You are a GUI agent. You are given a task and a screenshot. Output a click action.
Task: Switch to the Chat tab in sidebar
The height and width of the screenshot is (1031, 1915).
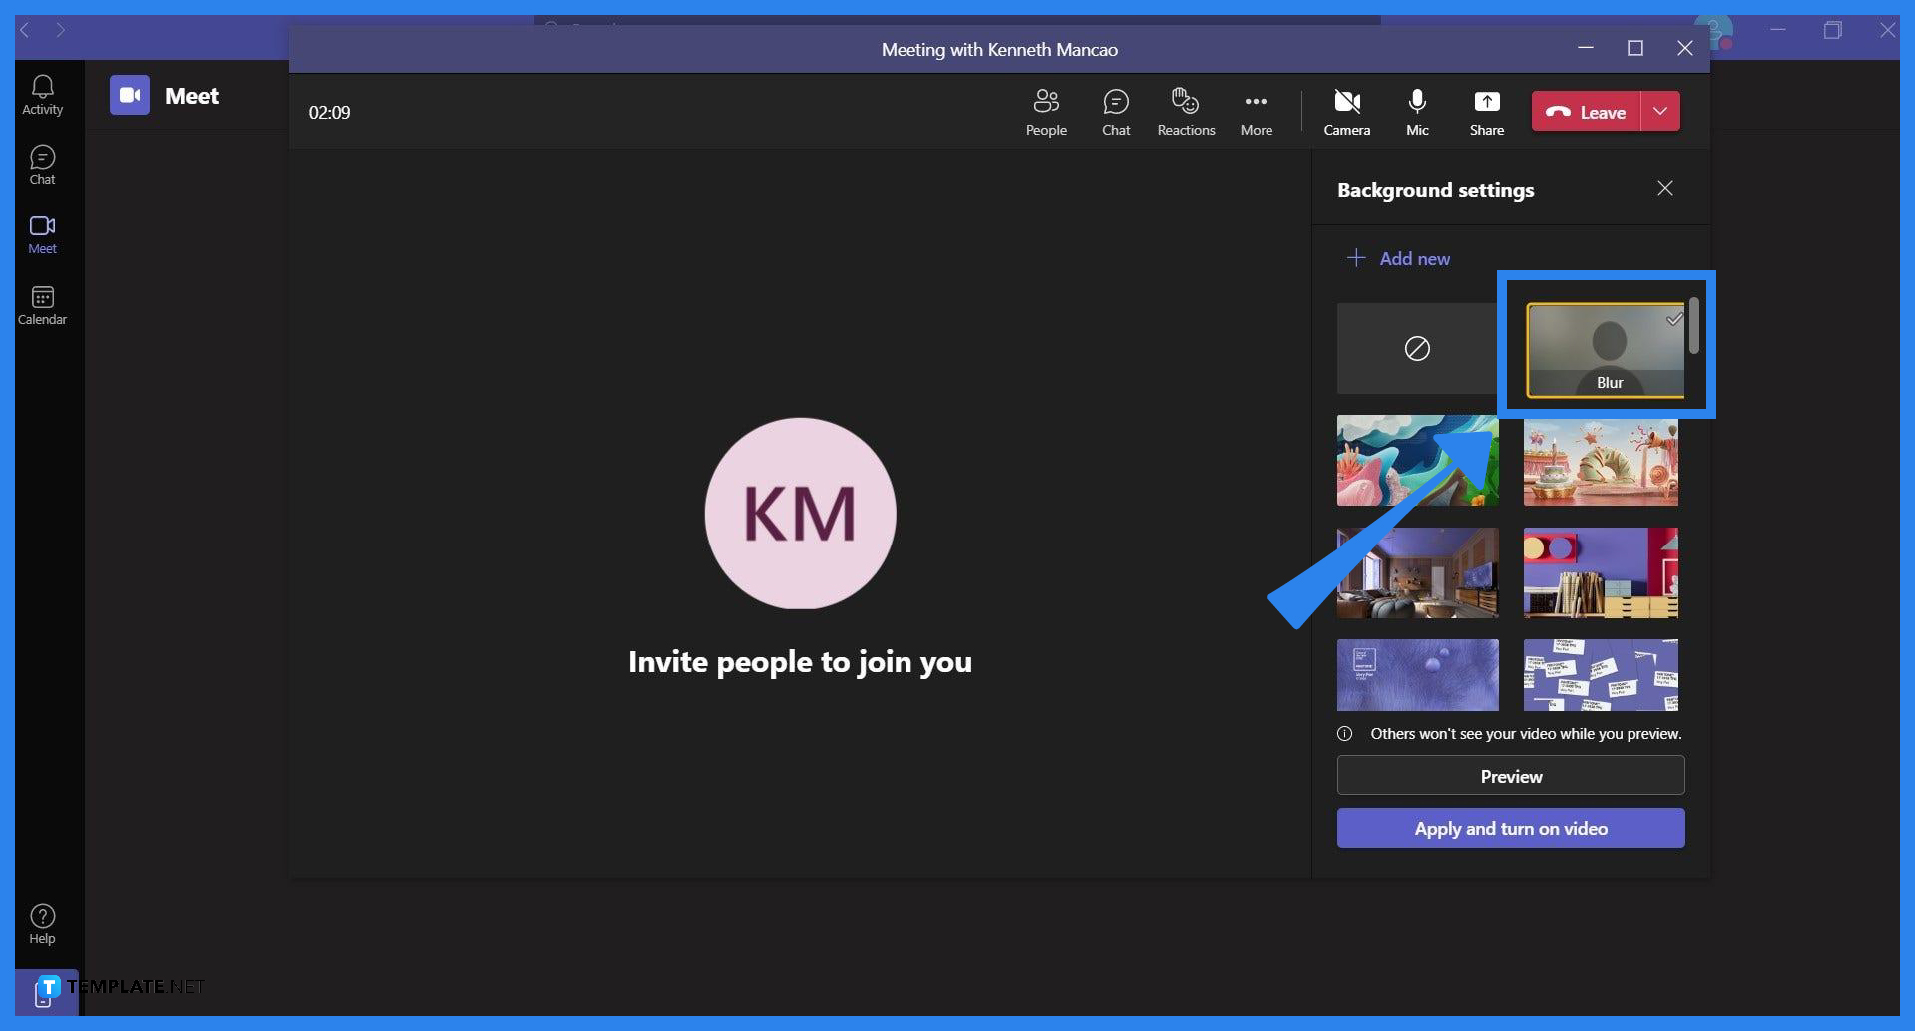click(42, 163)
